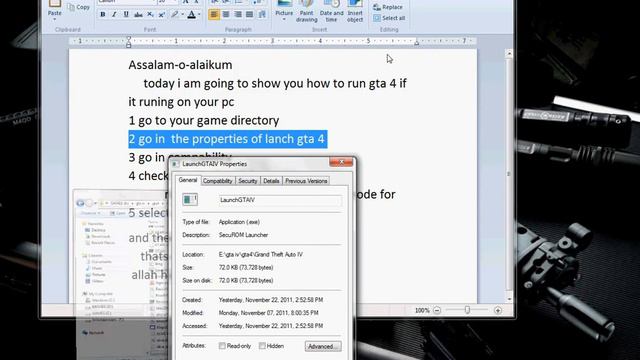The height and width of the screenshot is (360, 640).
Task: Click WordPad vertical scrollbar up arrow
Action: (x=509, y=53)
